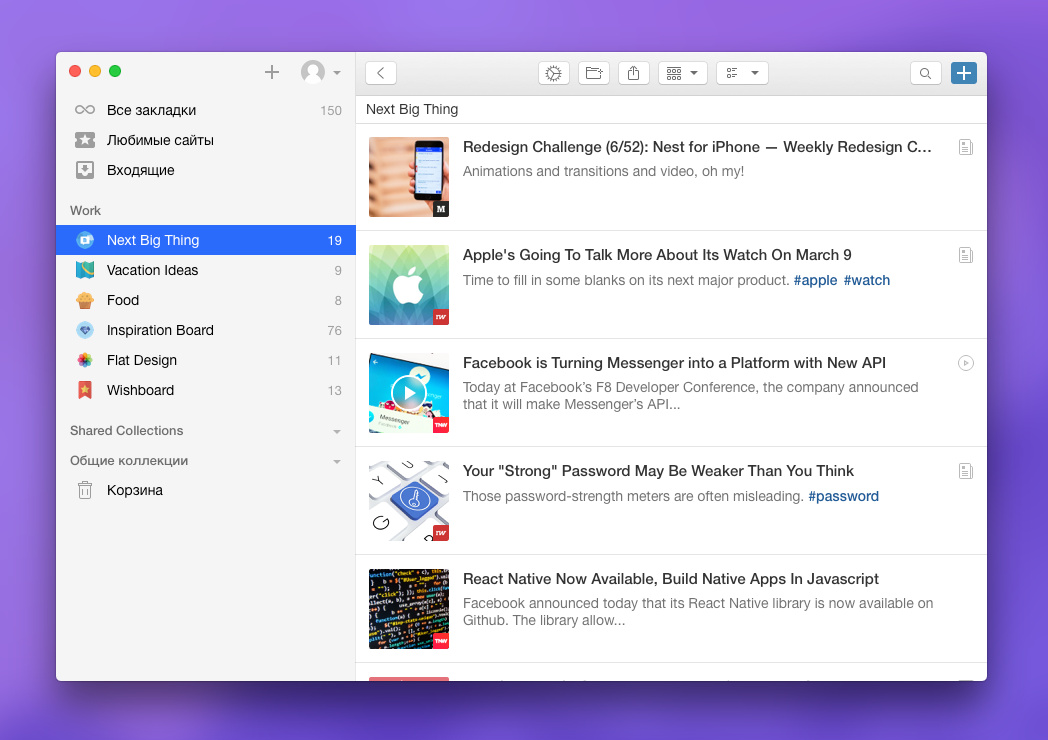Collapse the Shared Collections section arrow
The height and width of the screenshot is (740, 1048).
(x=337, y=432)
